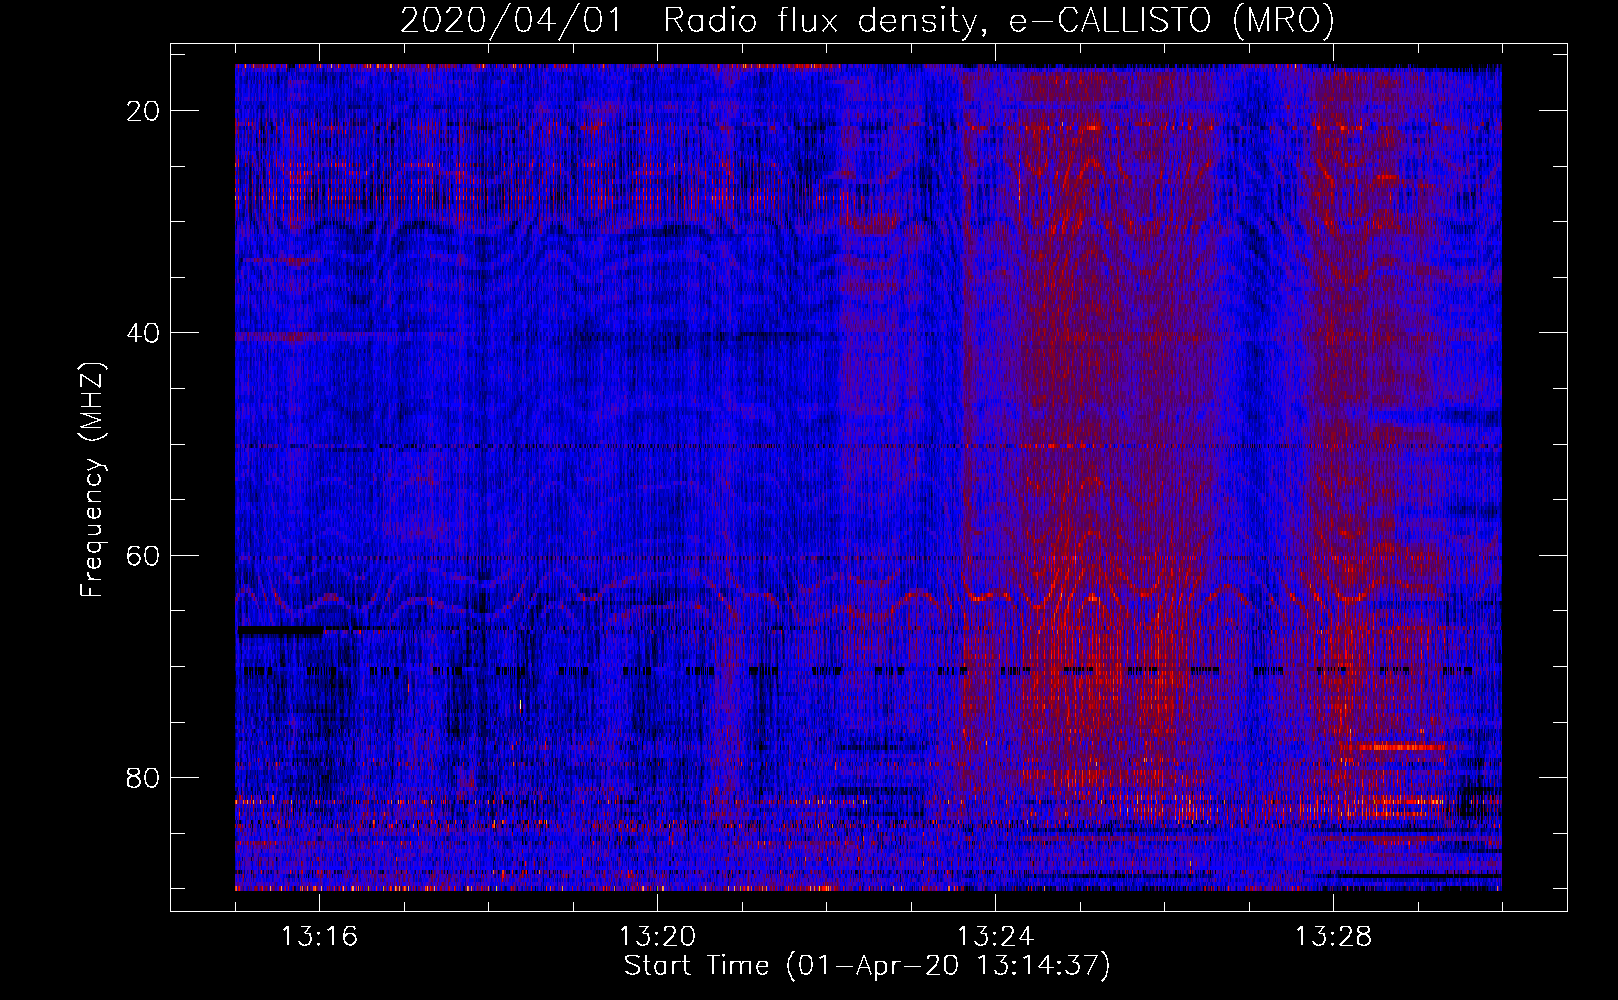Click the 80 frequency tick label
This screenshot has height=1000, width=1618.
[143, 777]
